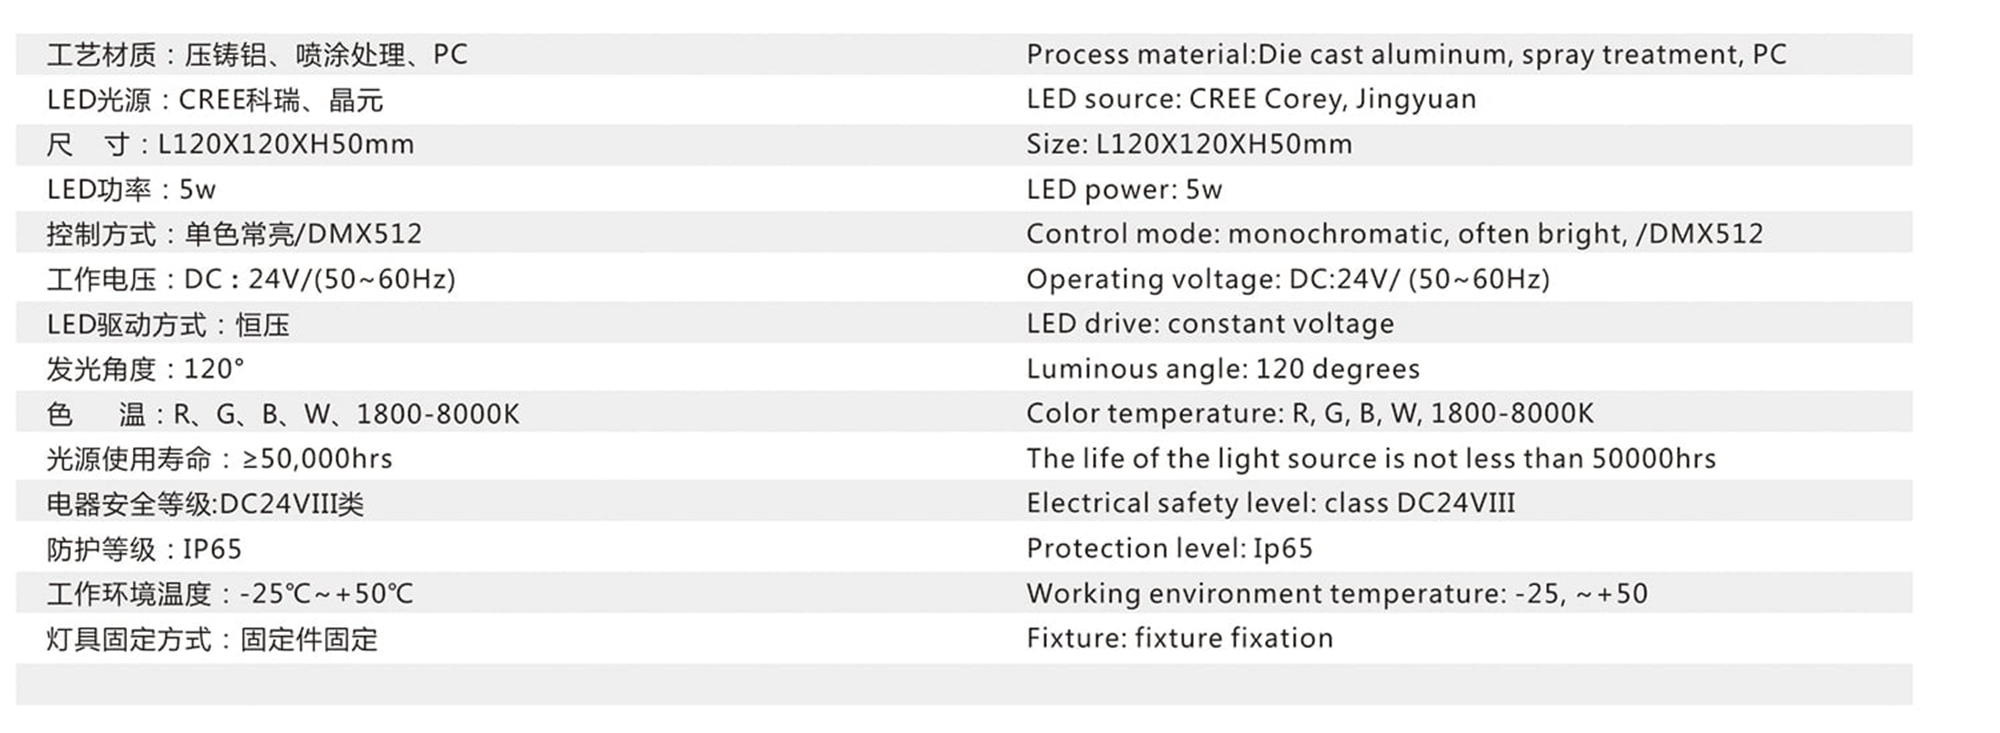Click the English 'Size: L120X120XH50mm' row

point(1189,144)
